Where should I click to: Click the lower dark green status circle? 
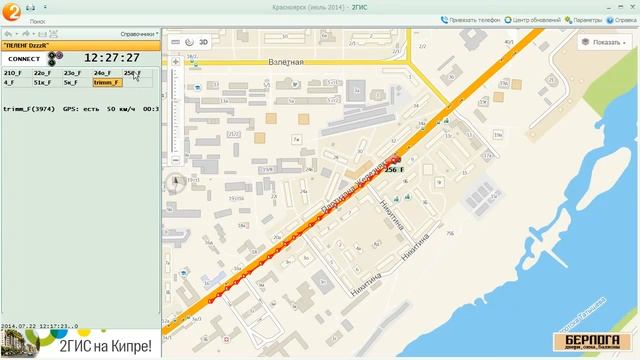click(x=52, y=62)
